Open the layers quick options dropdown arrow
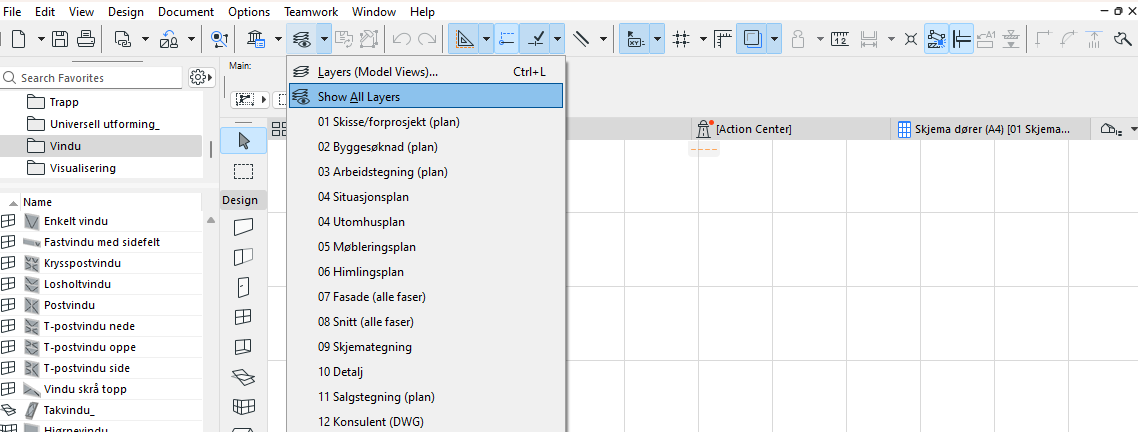Screen dimensions: 1138x432 (x=325, y=39)
